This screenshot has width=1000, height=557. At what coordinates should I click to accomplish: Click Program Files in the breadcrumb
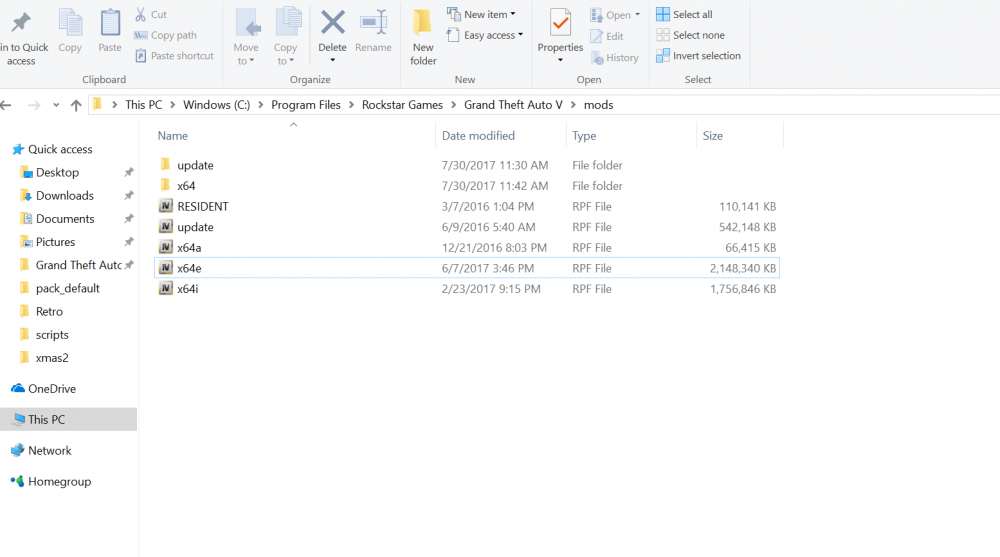pos(305,105)
